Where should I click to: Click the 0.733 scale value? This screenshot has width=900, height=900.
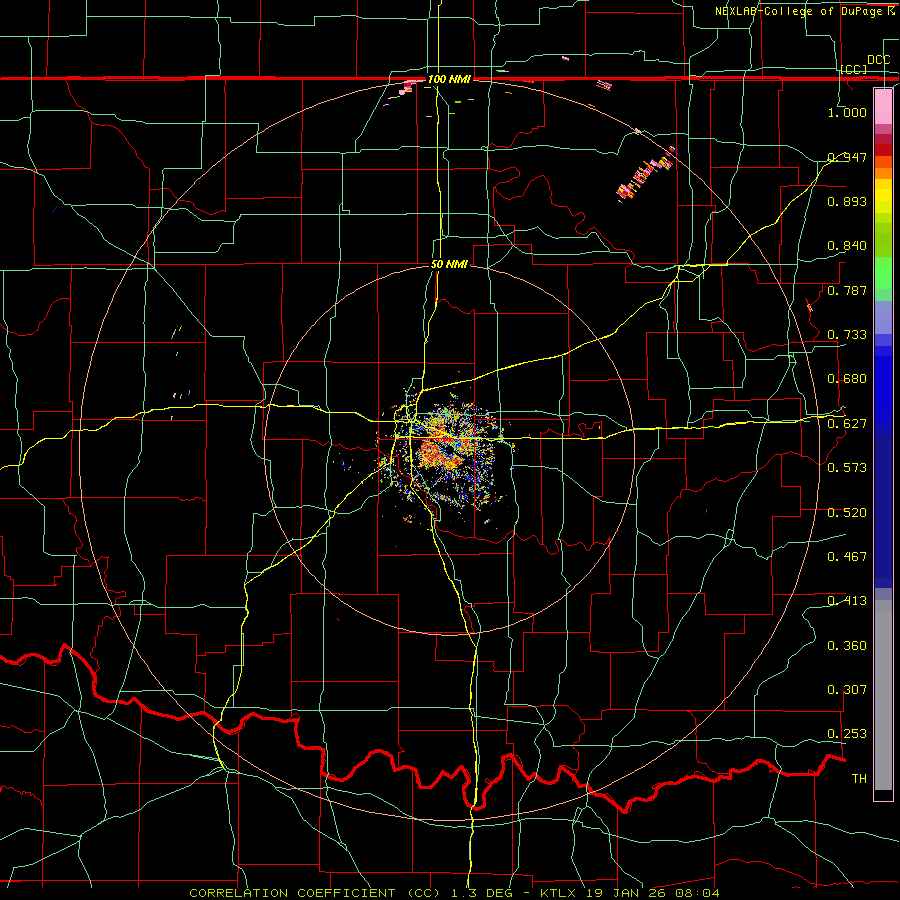[x=847, y=335]
